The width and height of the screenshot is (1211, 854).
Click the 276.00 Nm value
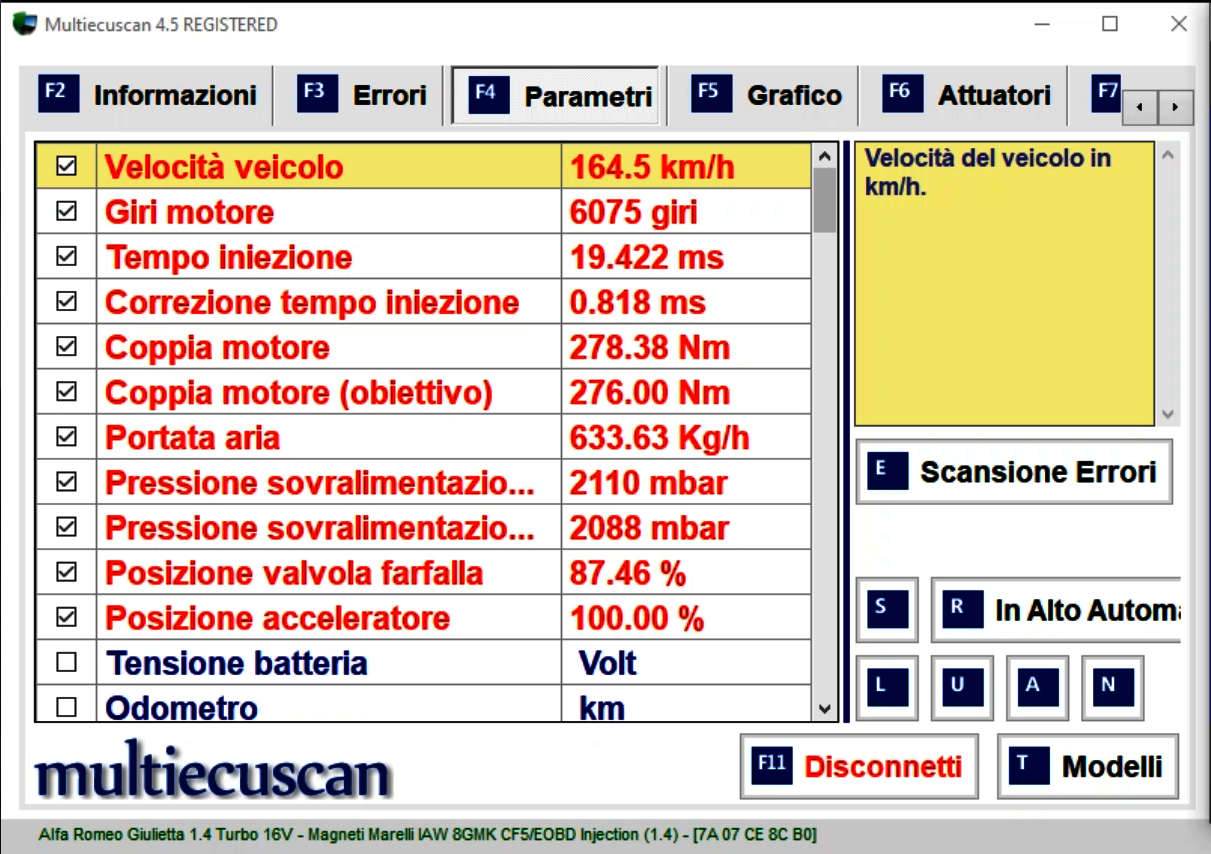coord(650,393)
